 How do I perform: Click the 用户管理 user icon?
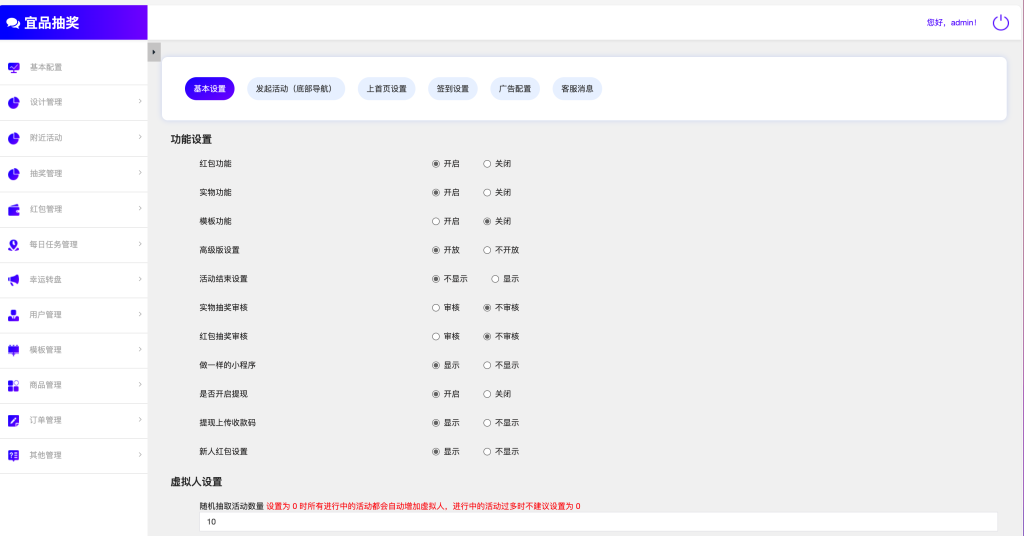point(14,315)
